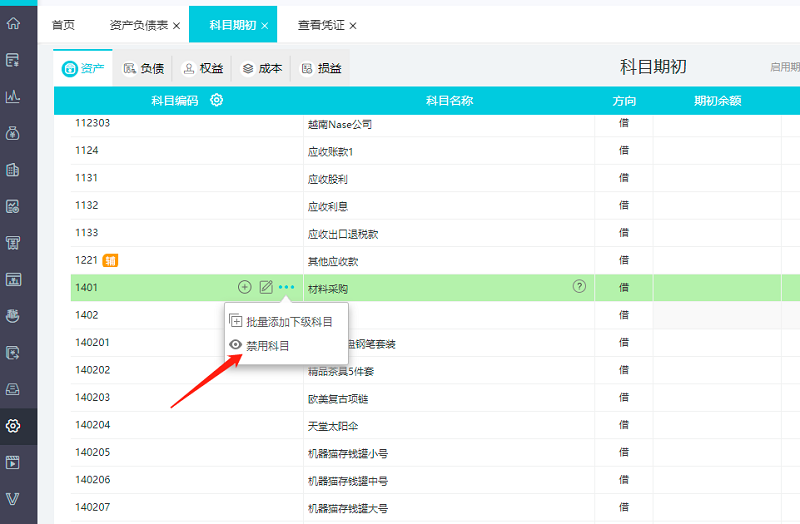Image resolution: width=800 pixels, height=524 pixels.
Task: Select account code 140207
Action: (92, 507)
